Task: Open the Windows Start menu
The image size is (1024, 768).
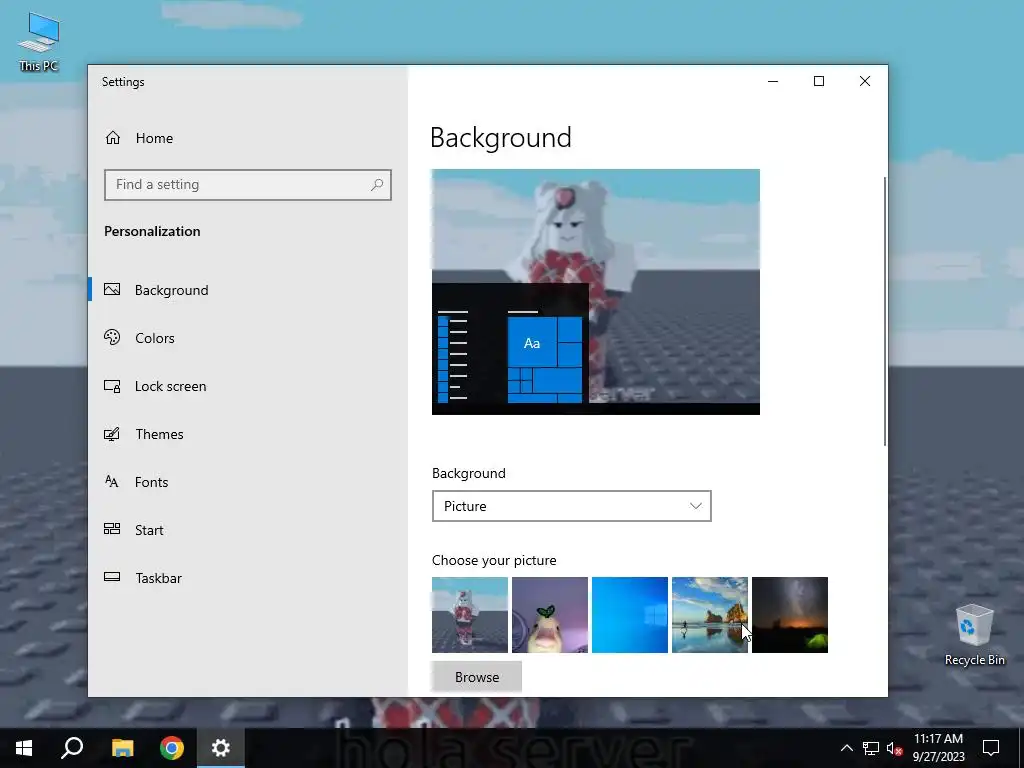Action: (x=24, y=748)
